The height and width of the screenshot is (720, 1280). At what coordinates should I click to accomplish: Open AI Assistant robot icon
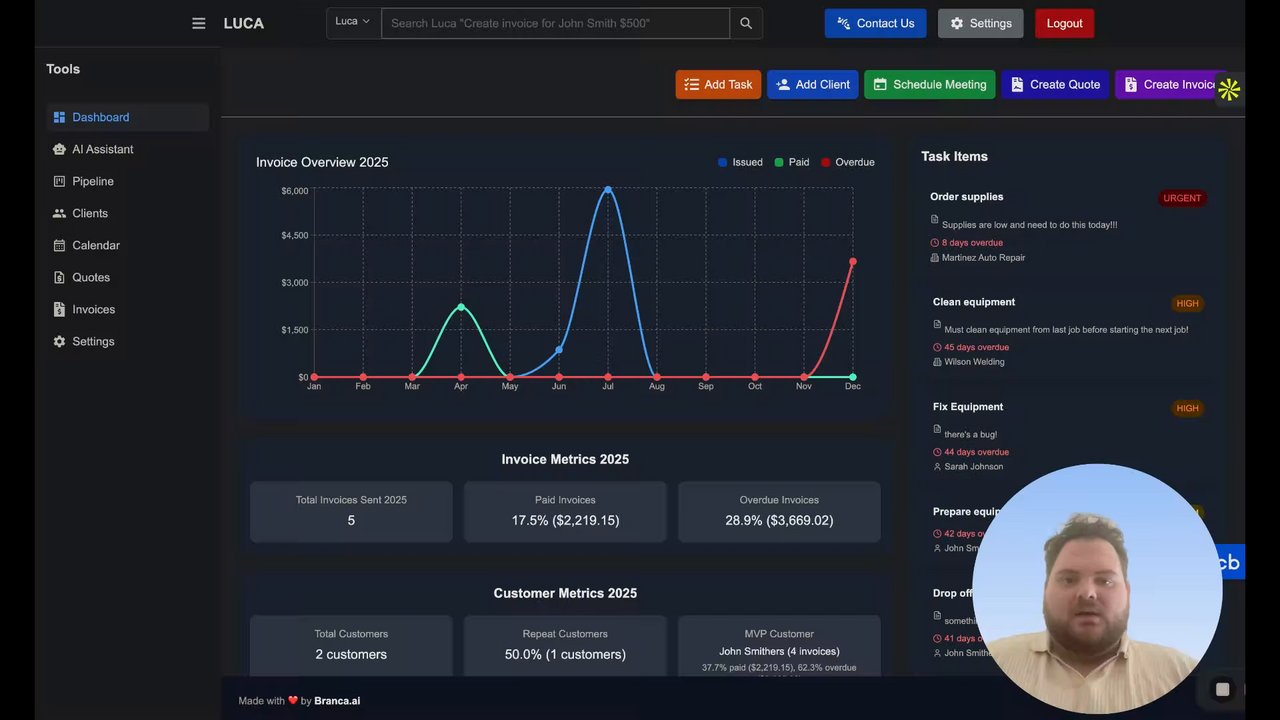[59, 149]
